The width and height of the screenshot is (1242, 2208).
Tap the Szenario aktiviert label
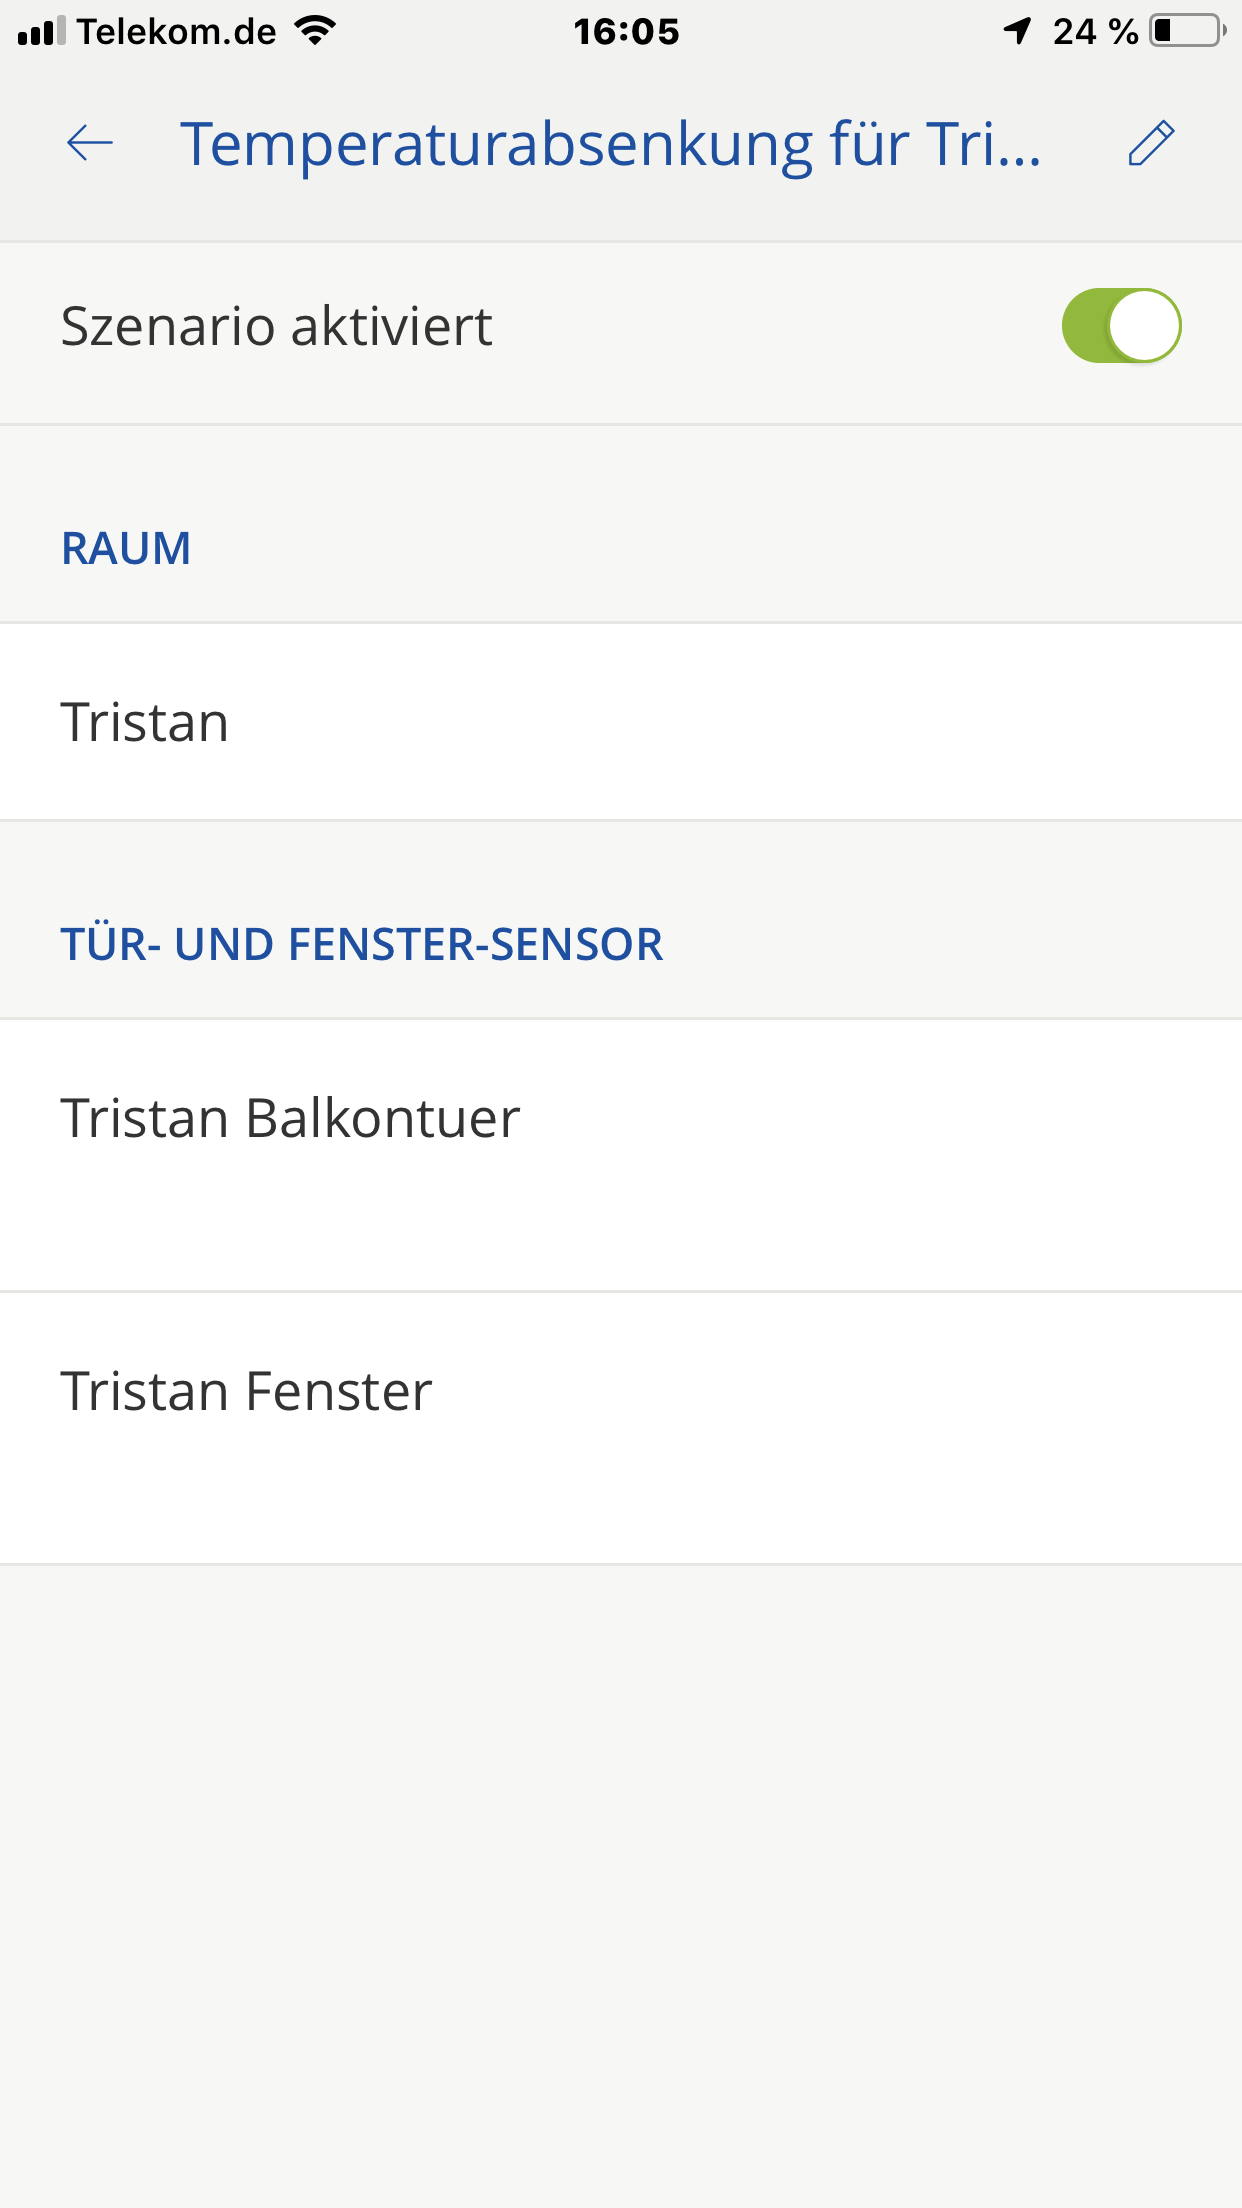277,326
